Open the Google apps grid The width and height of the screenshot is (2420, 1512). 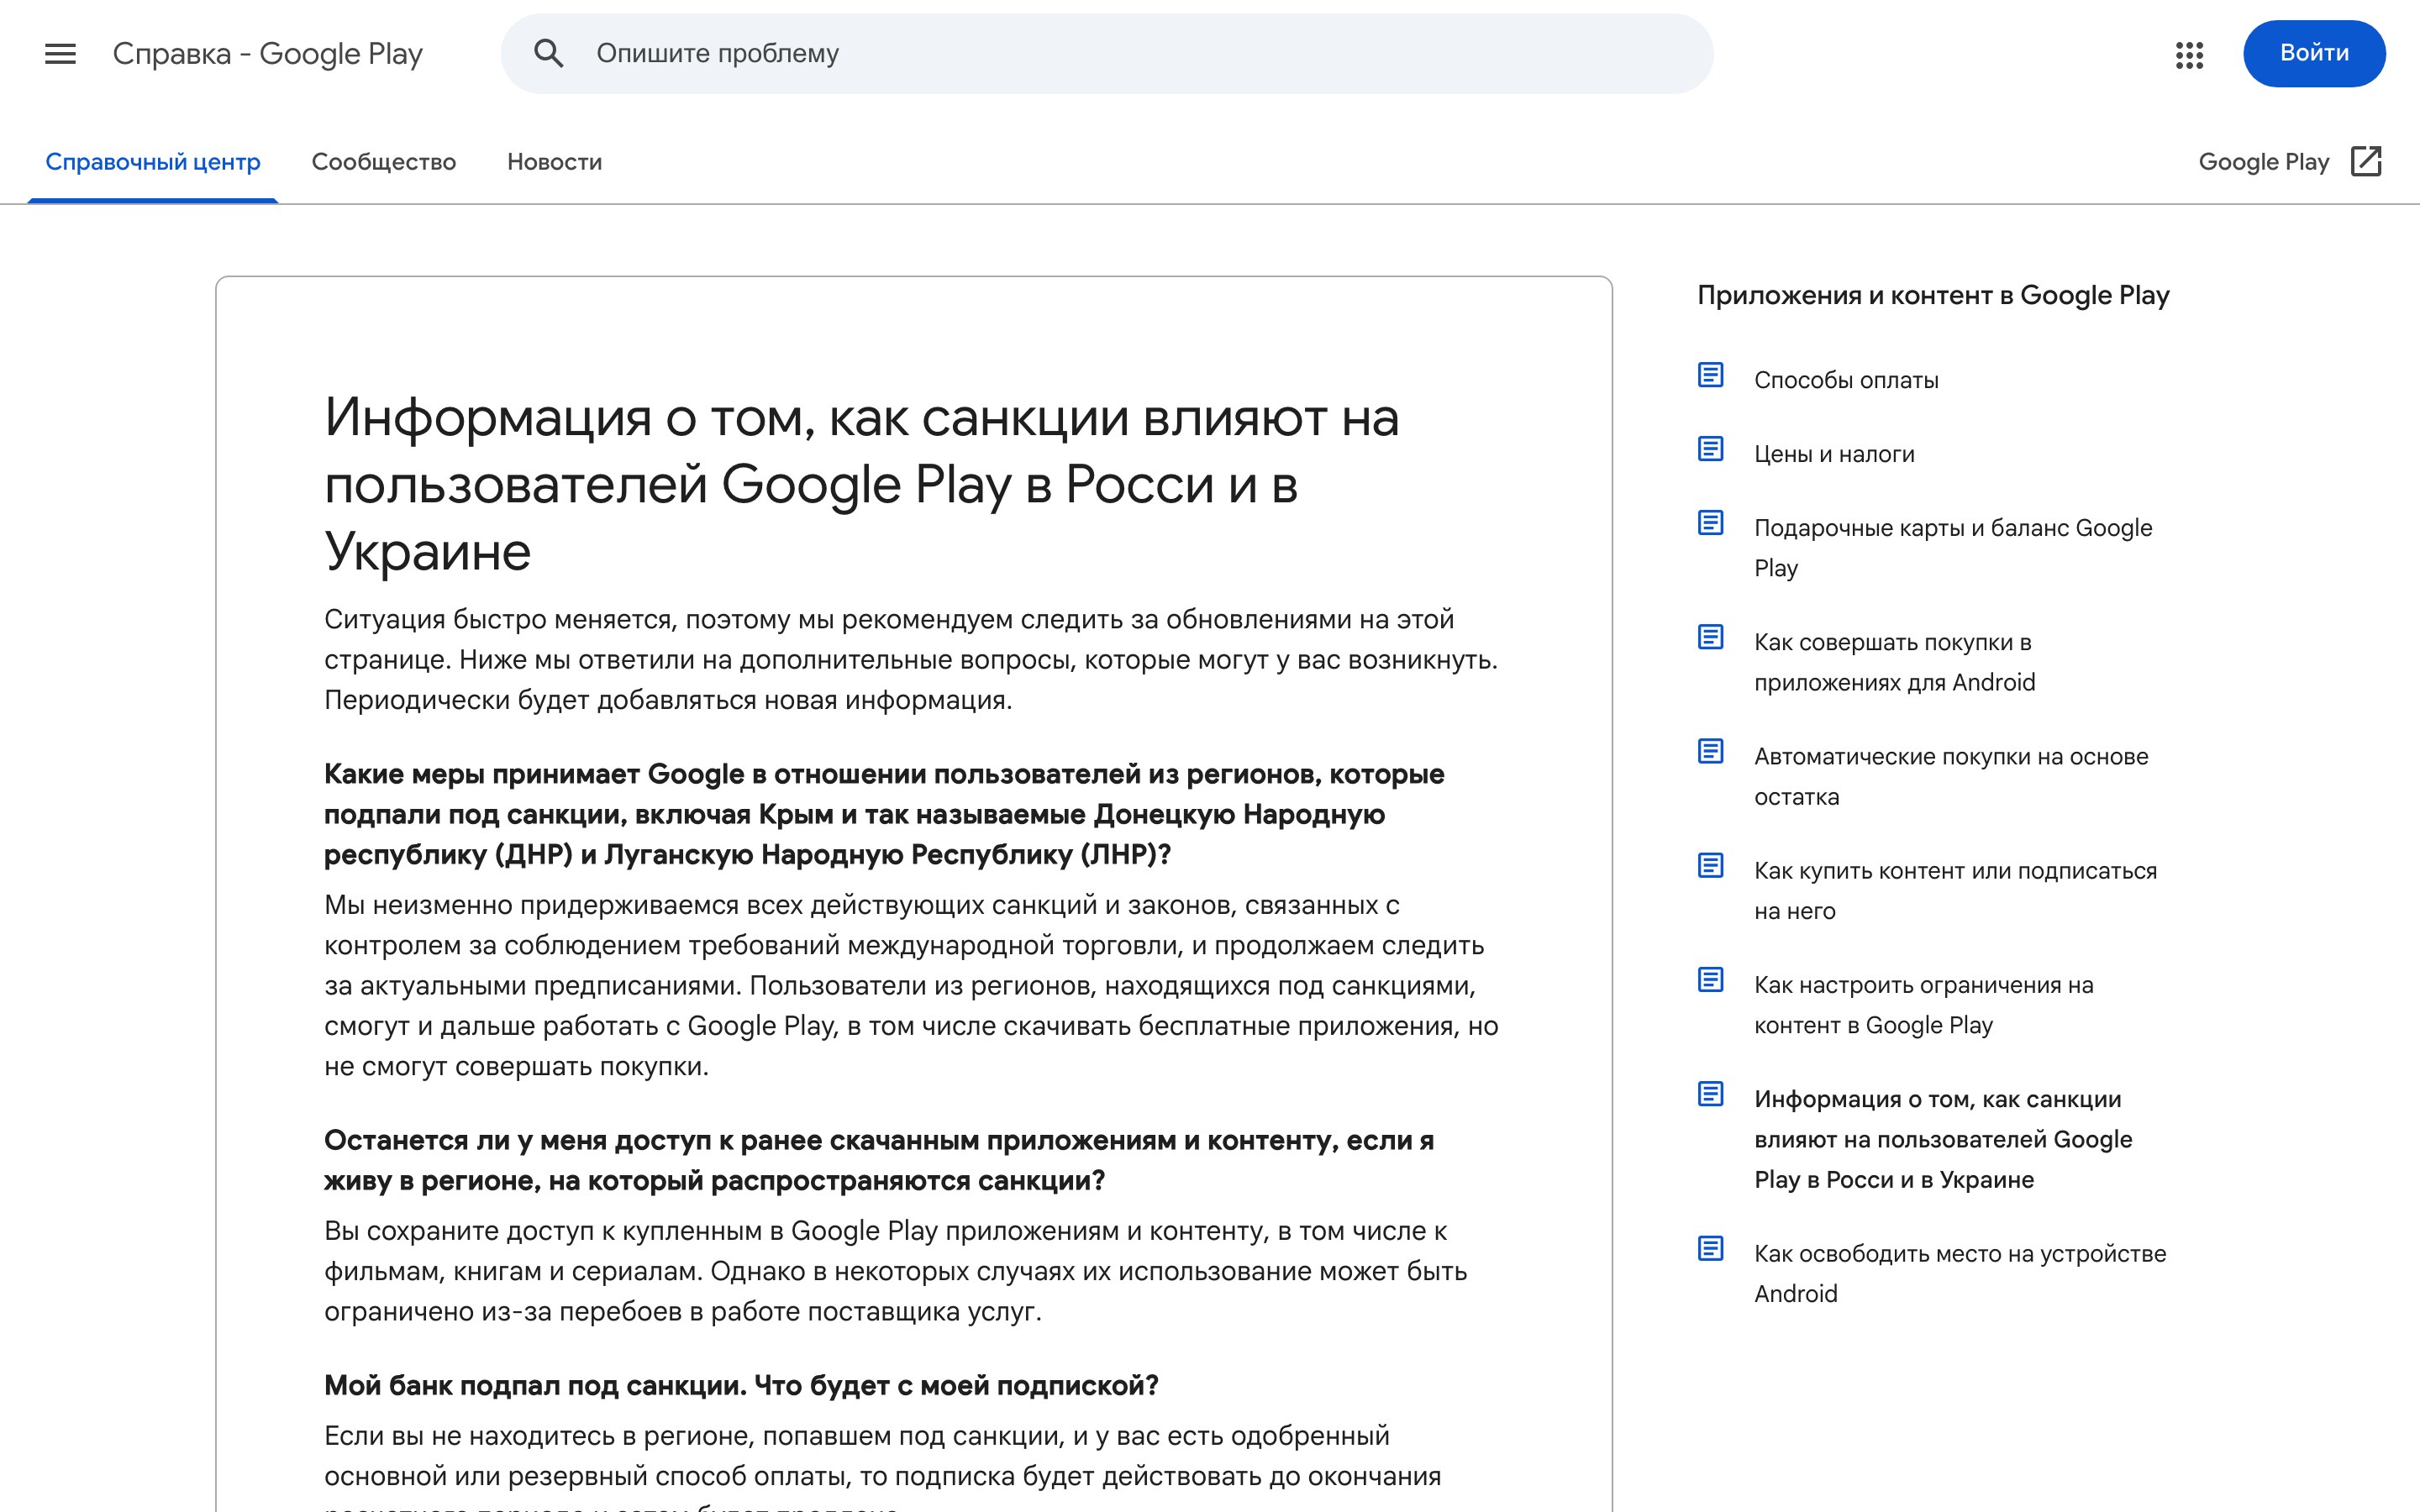[2189, 54]
